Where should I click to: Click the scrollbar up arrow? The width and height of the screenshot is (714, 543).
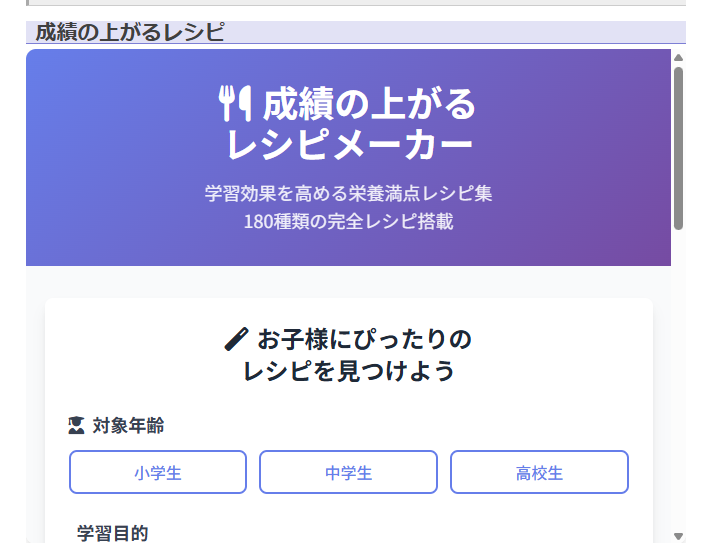tap(678, 57)
